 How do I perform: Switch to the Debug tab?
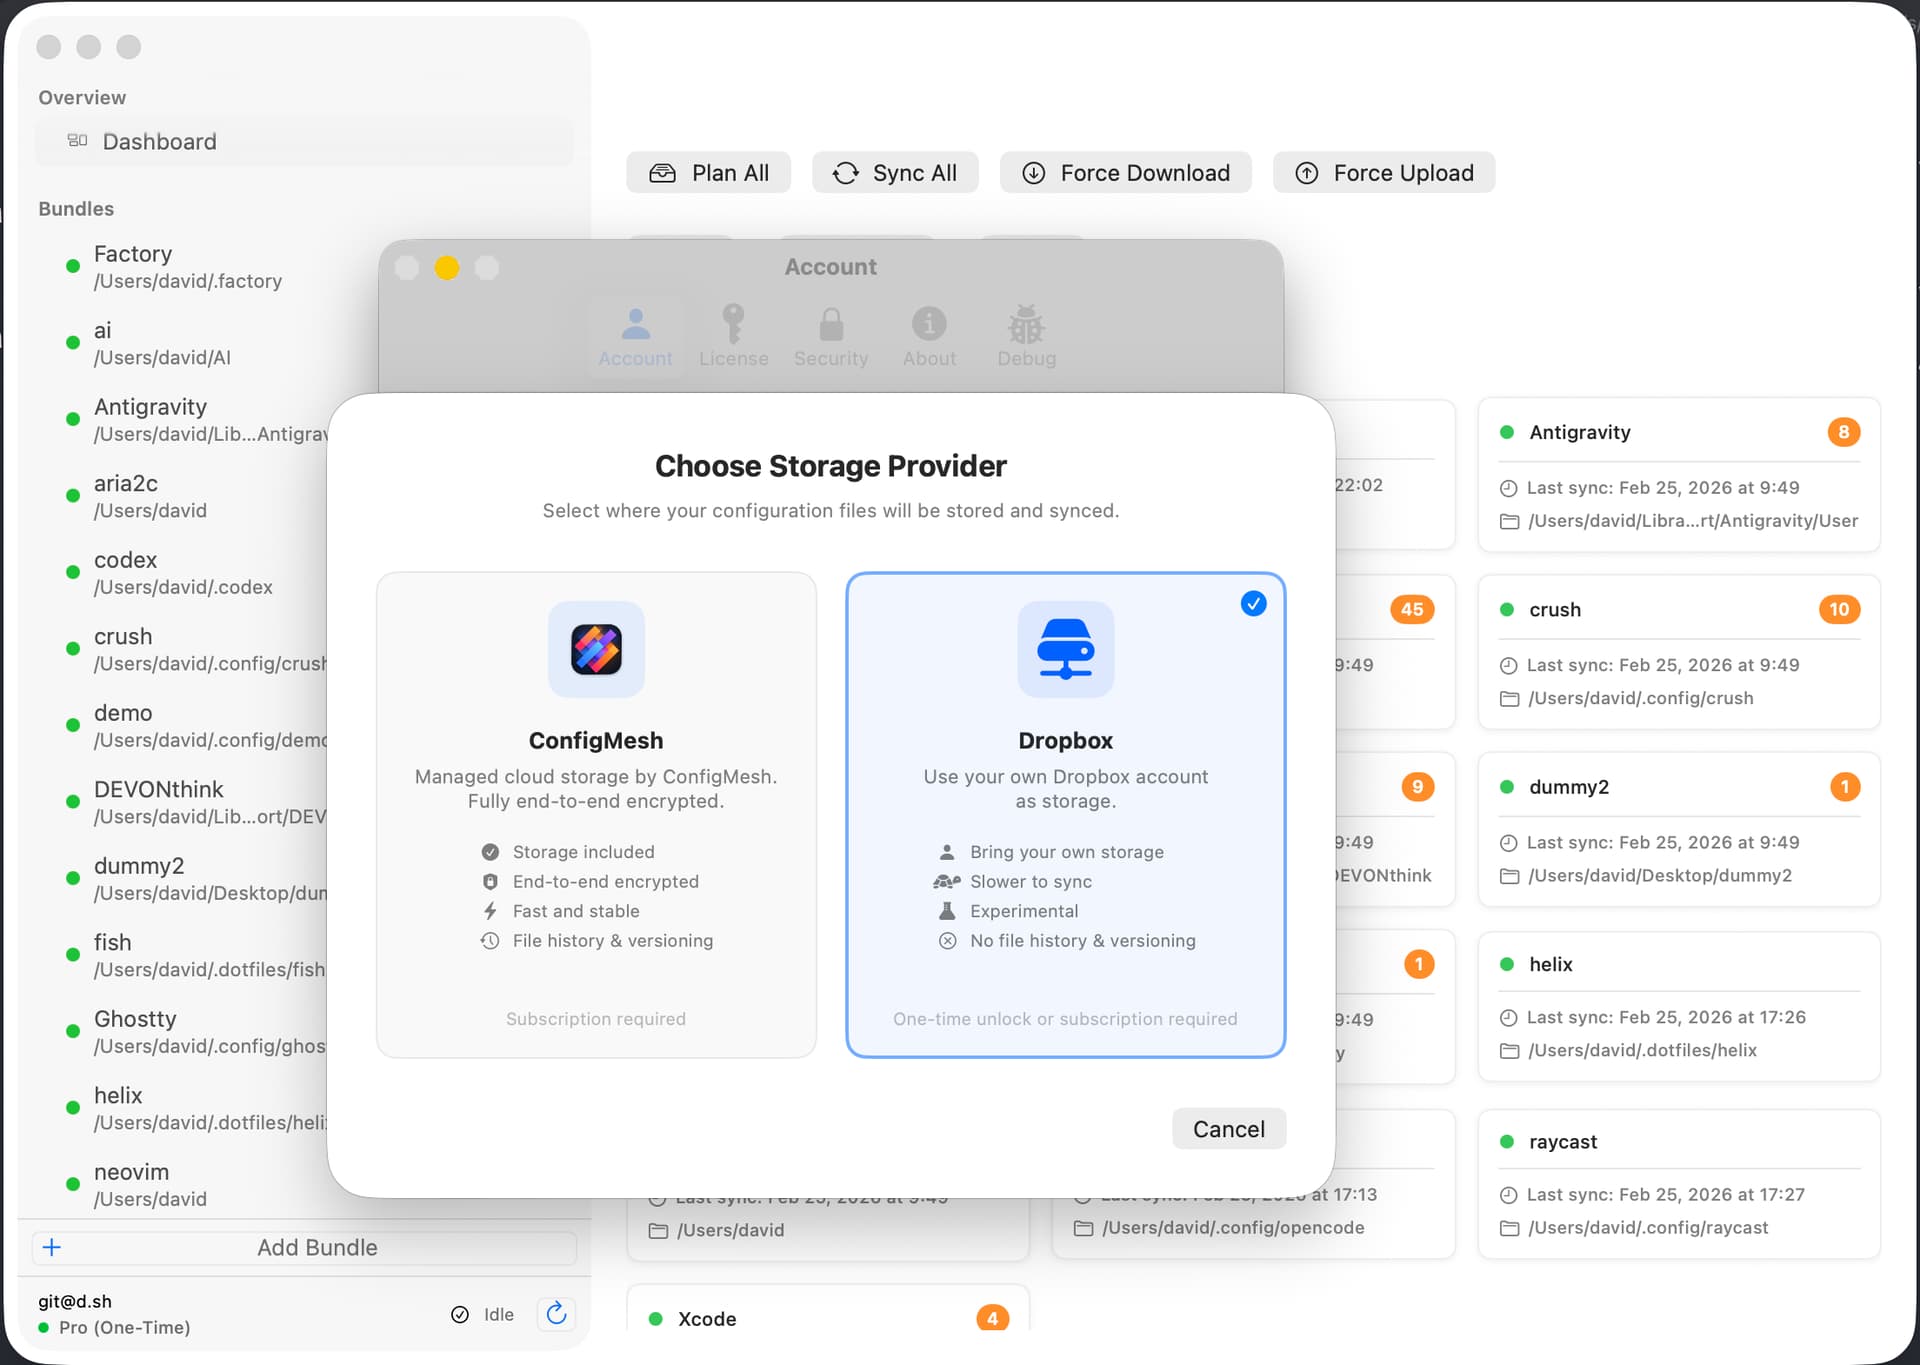[1026, 337]
